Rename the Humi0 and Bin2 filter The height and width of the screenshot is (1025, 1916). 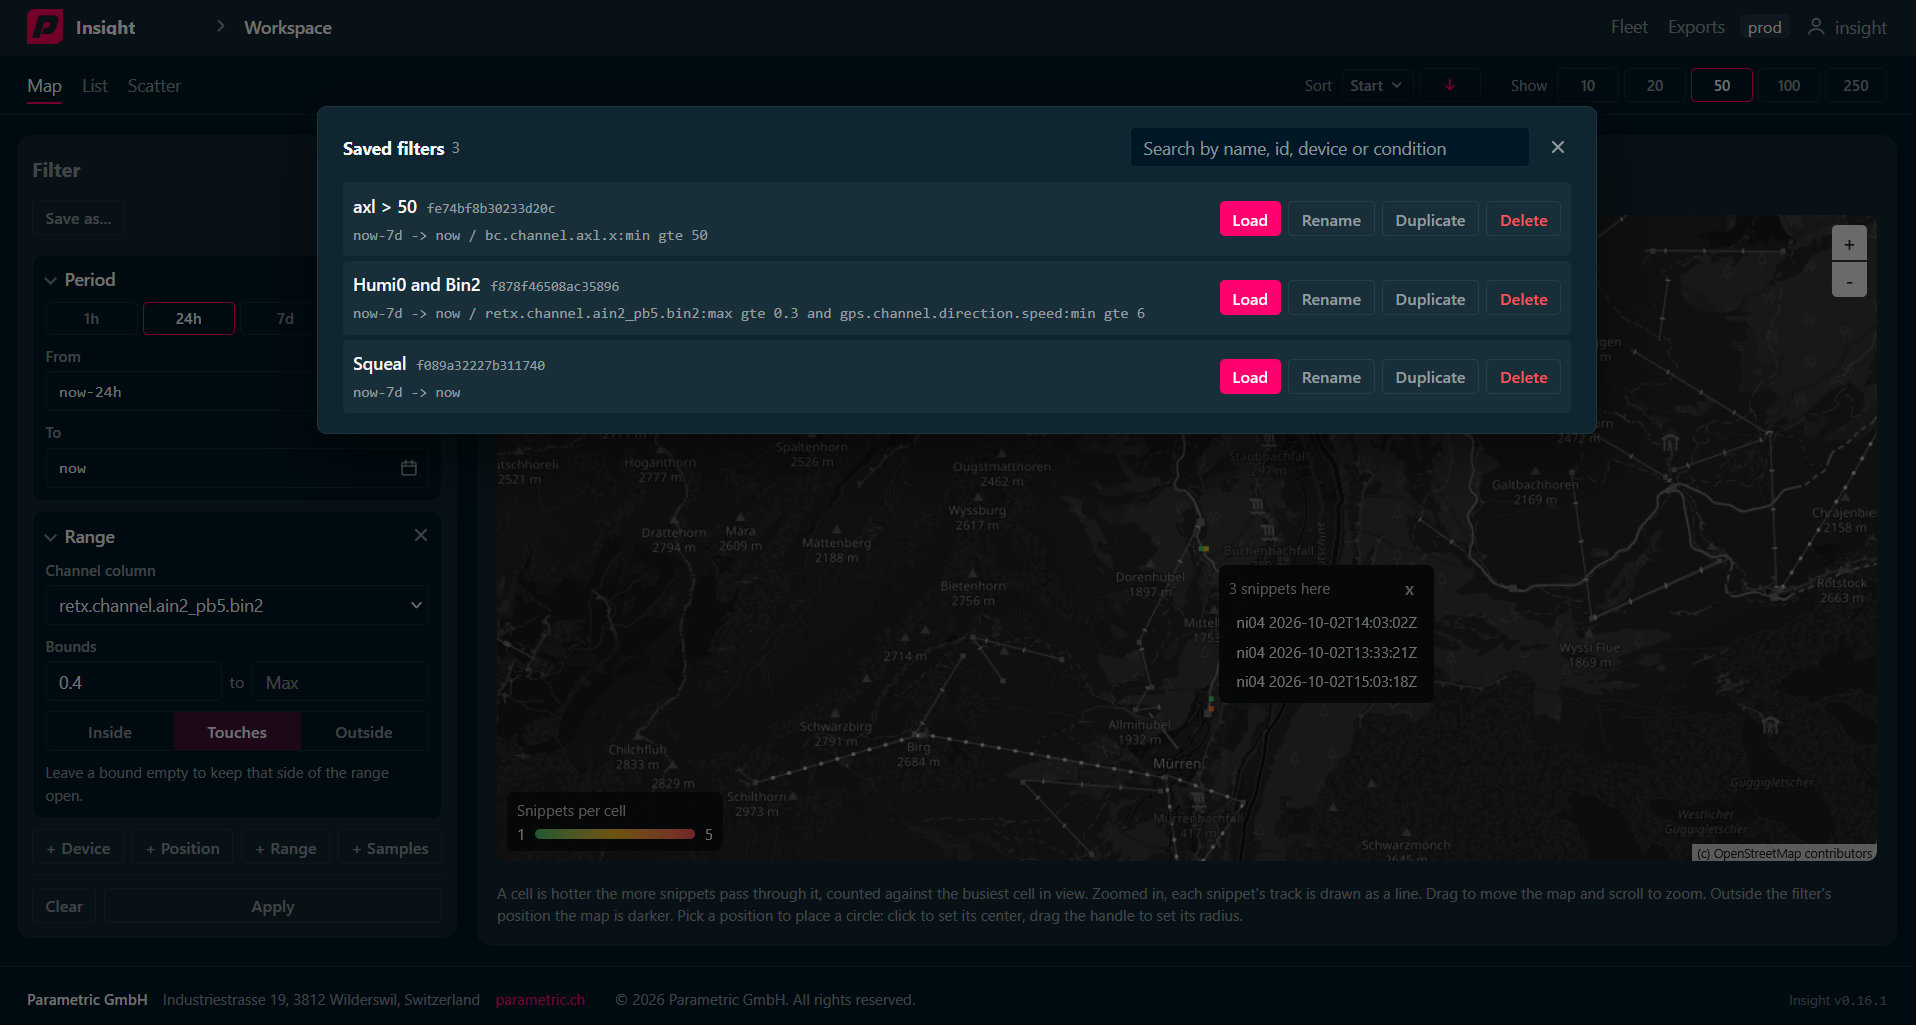[1331, 299]
